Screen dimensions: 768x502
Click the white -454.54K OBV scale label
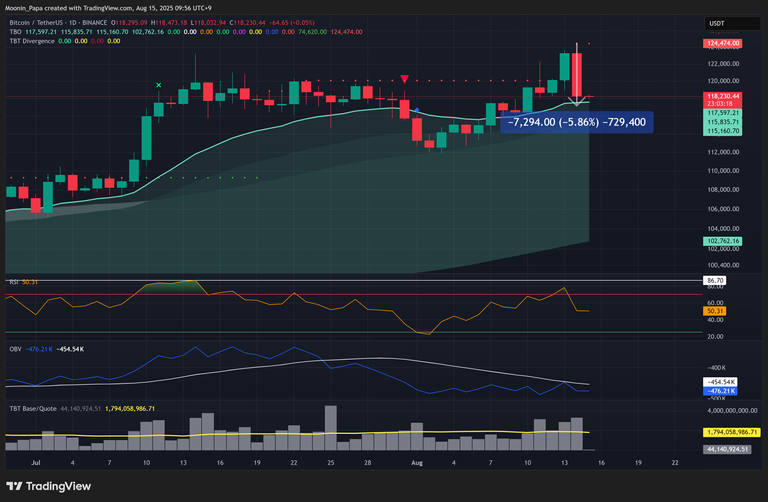tap(720, 382)
